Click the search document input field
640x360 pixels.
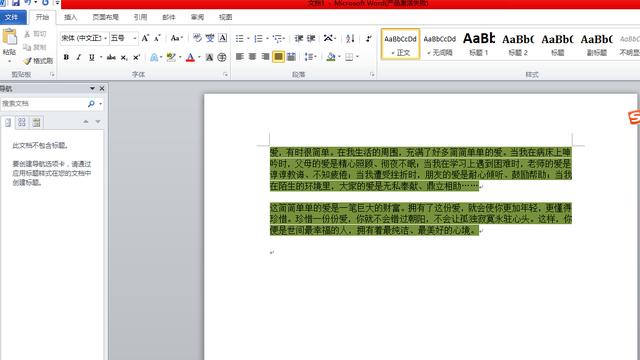(x=43, y=104)
